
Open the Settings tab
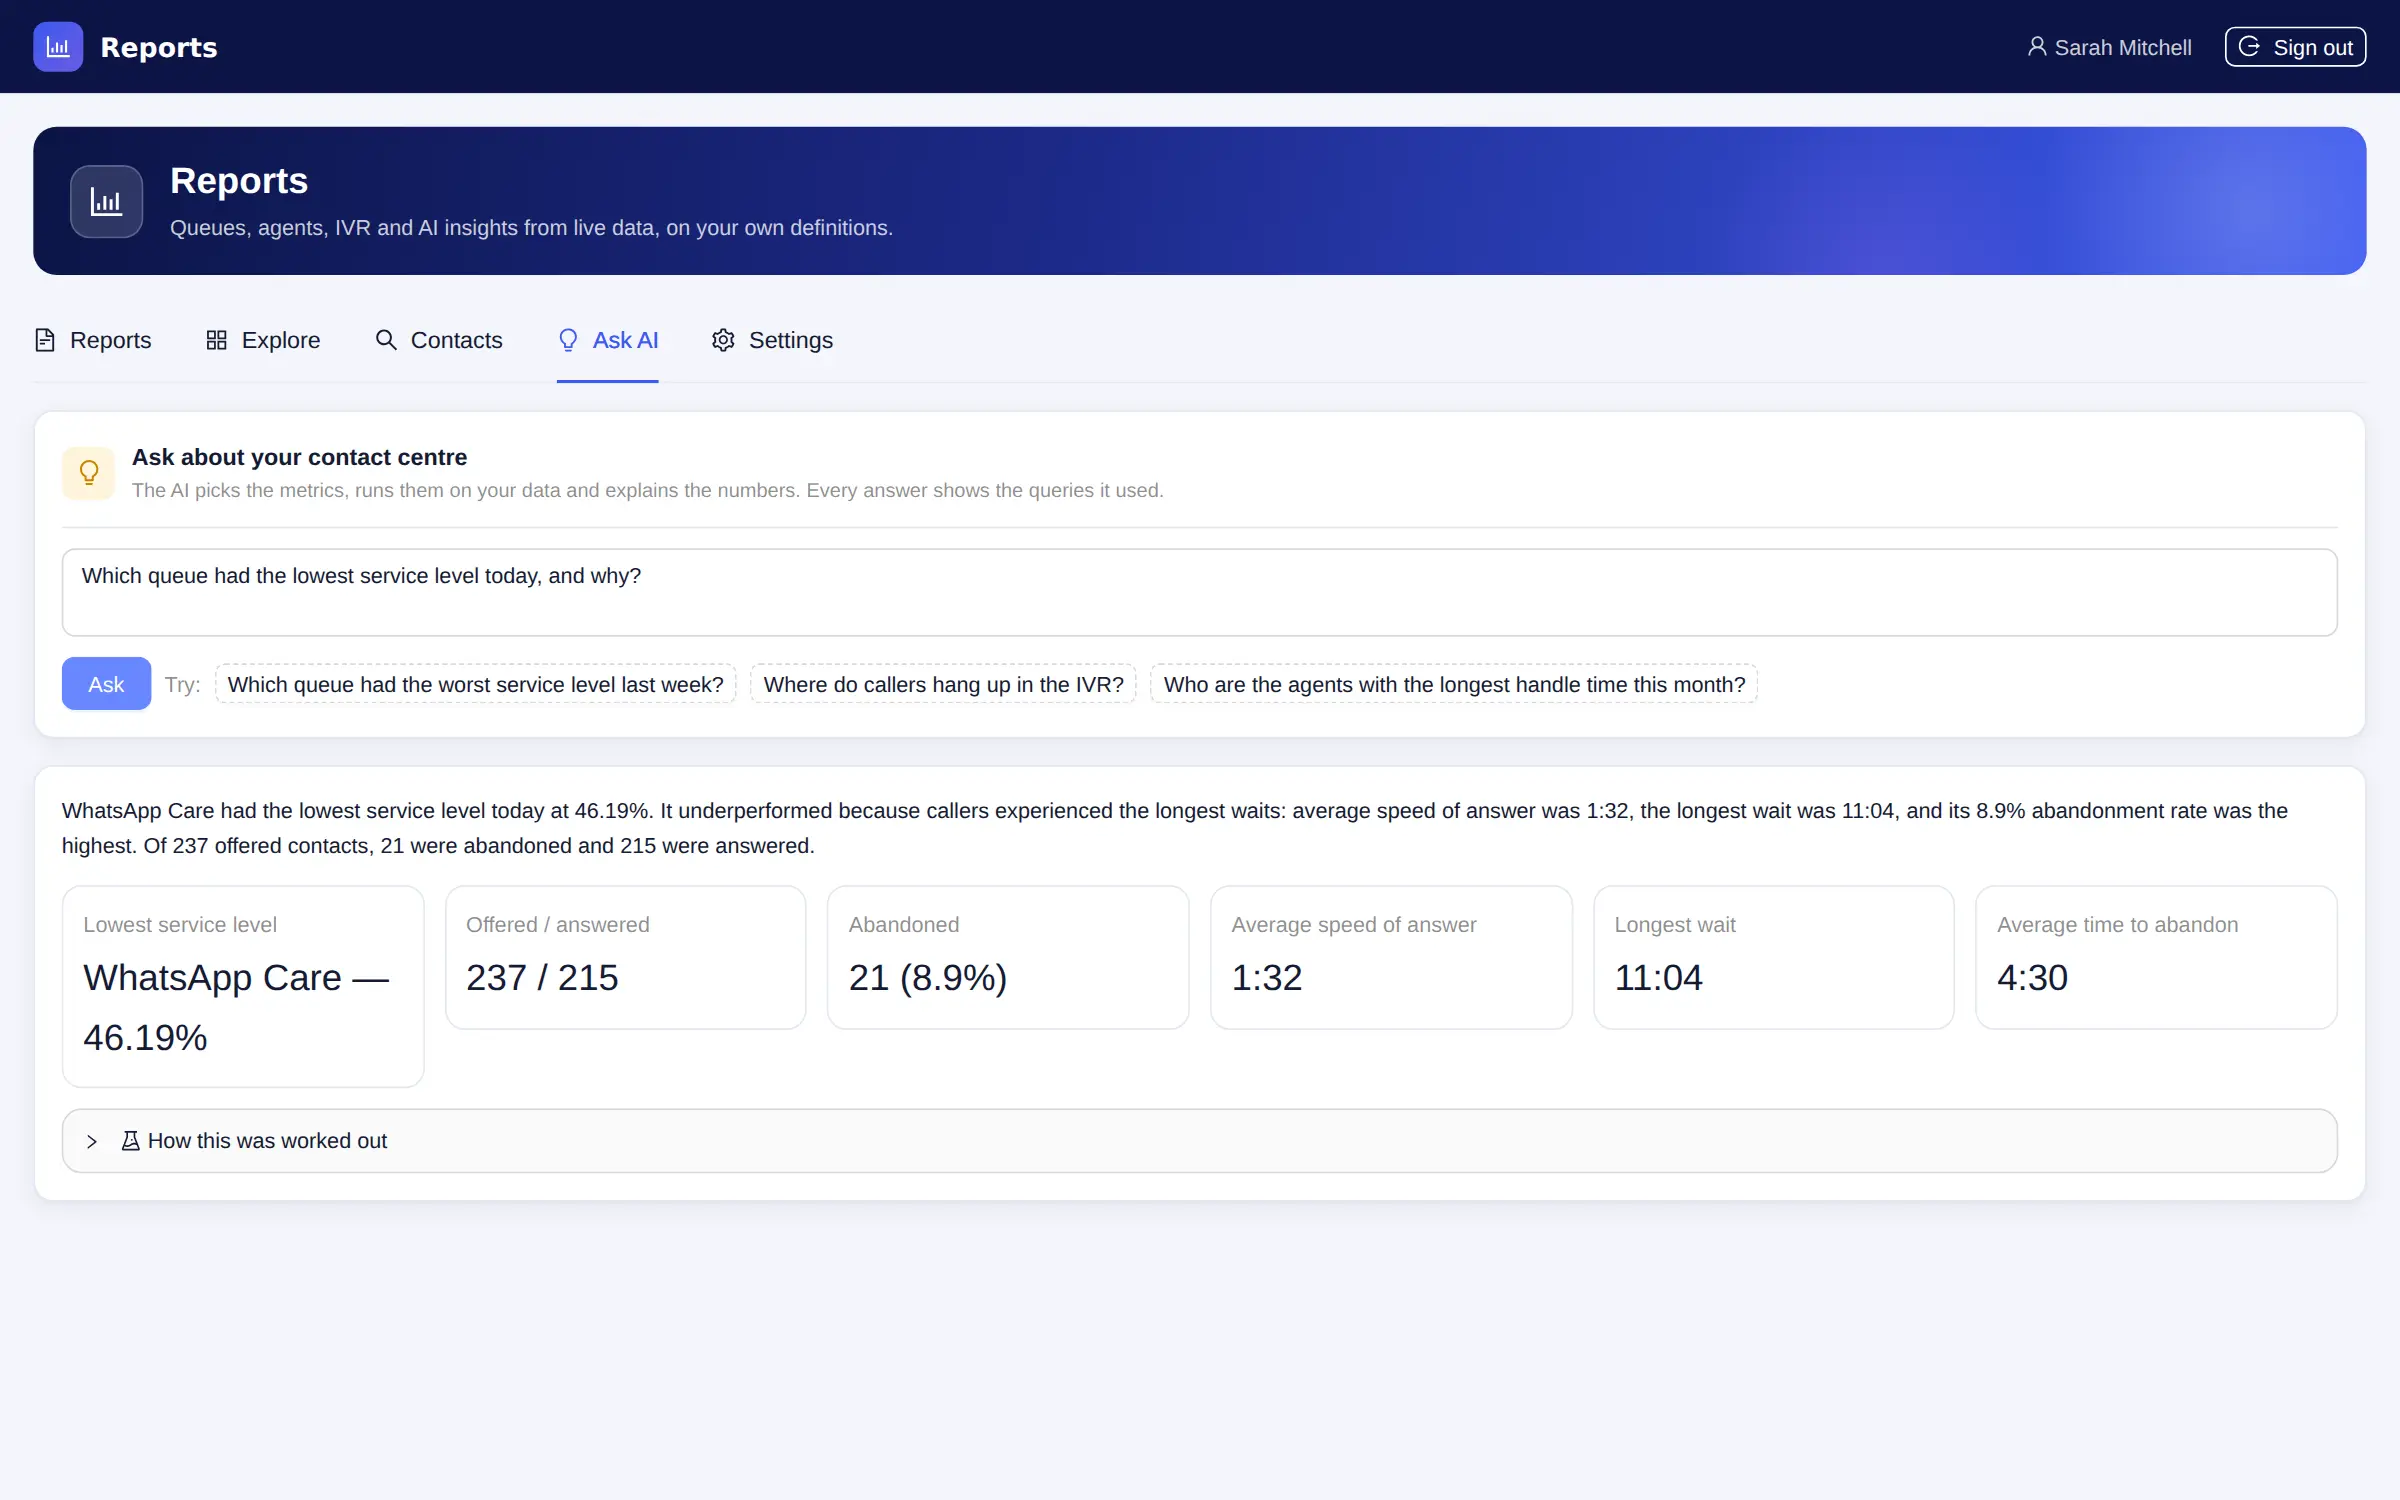[772, 340]
